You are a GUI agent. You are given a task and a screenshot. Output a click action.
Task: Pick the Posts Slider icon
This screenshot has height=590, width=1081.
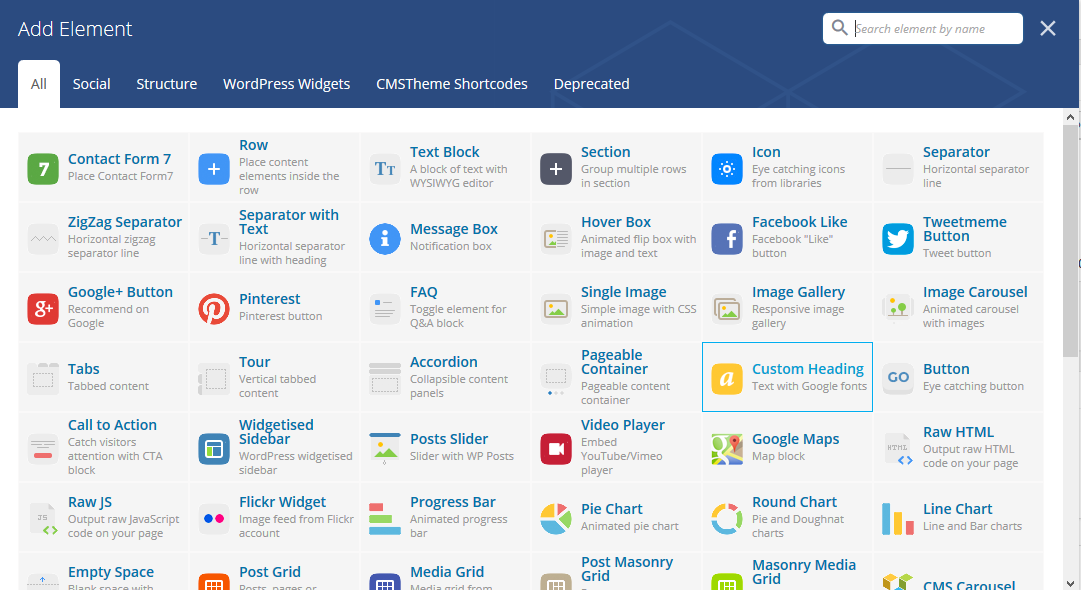click(x=385, y=449)
